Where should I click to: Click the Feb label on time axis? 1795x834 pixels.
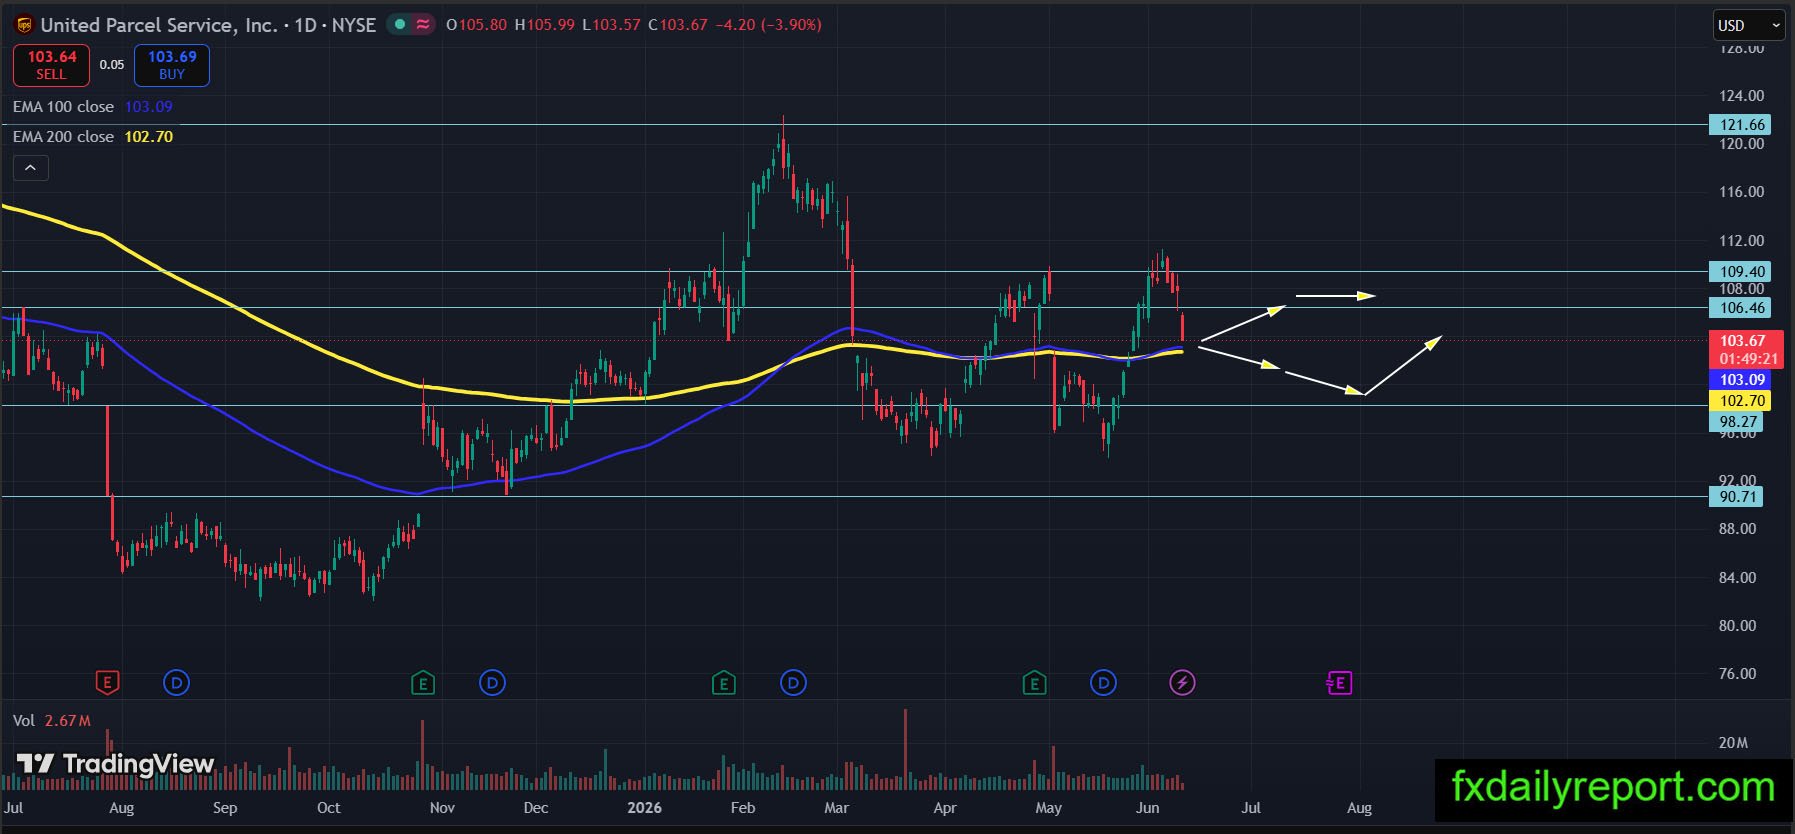point(743,808)
